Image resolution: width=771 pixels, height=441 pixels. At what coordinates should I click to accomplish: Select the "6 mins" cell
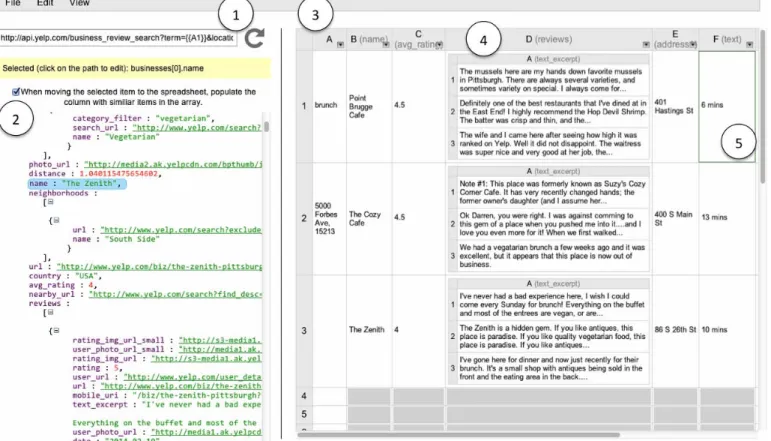coord(727,106)
